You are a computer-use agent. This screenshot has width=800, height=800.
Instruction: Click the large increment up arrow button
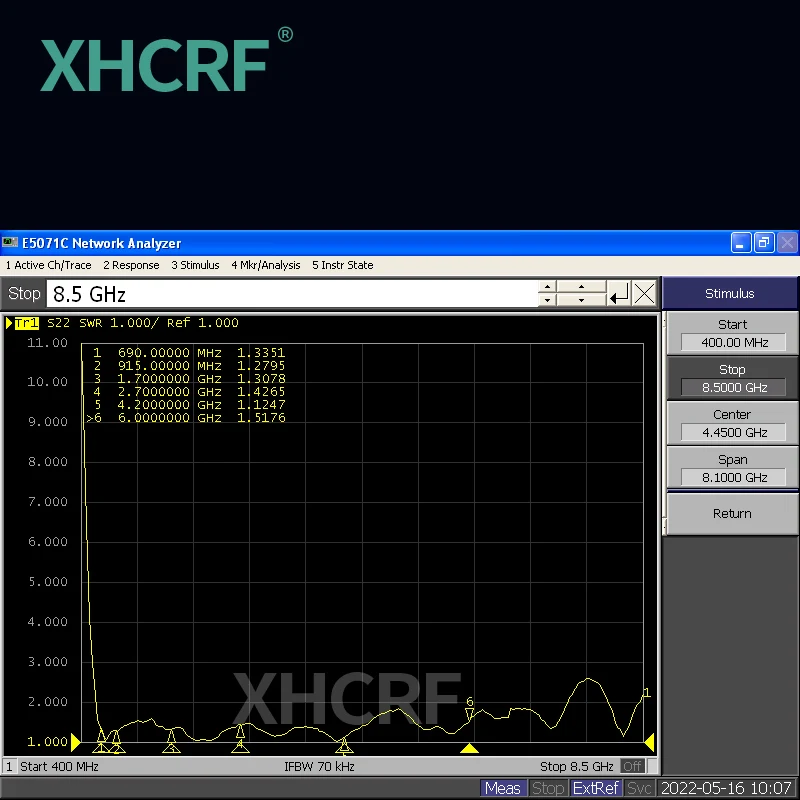[581, 287]
